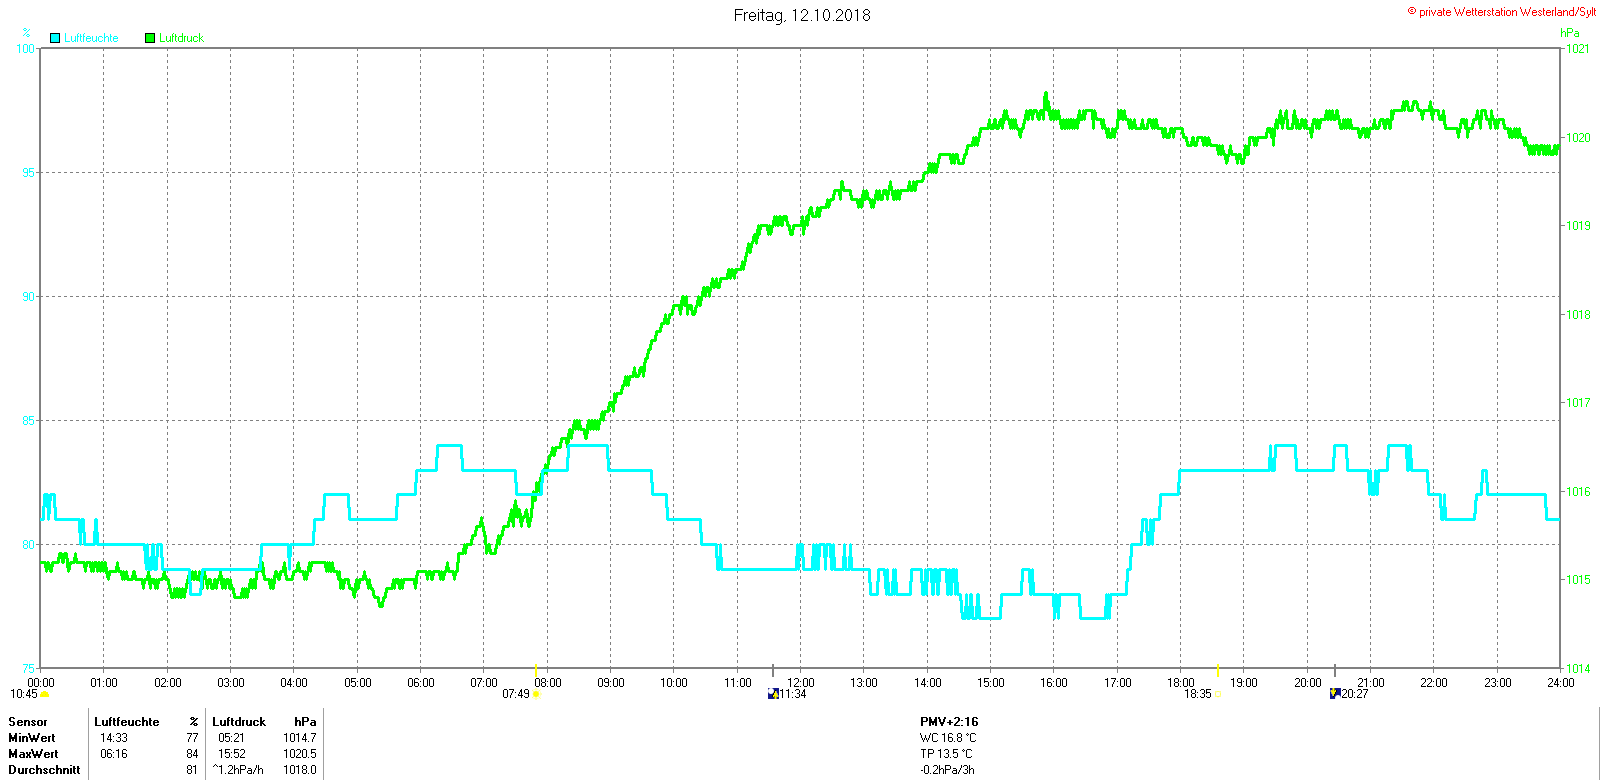This screenshot has width=1600, height=780.
Task: Click the cyan Luftfeuchte legend swatch
Action: click(x=55, y=38)
